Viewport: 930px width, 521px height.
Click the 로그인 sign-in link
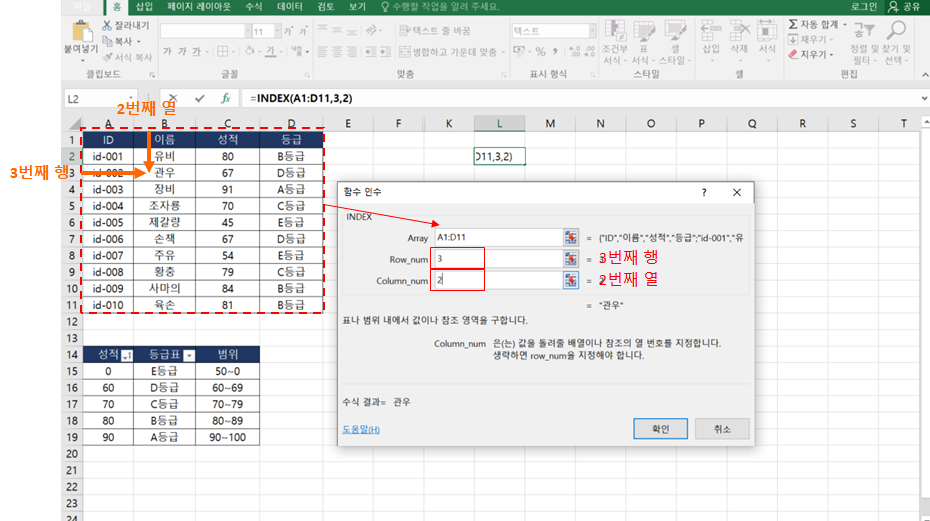[x=864, y=7]
